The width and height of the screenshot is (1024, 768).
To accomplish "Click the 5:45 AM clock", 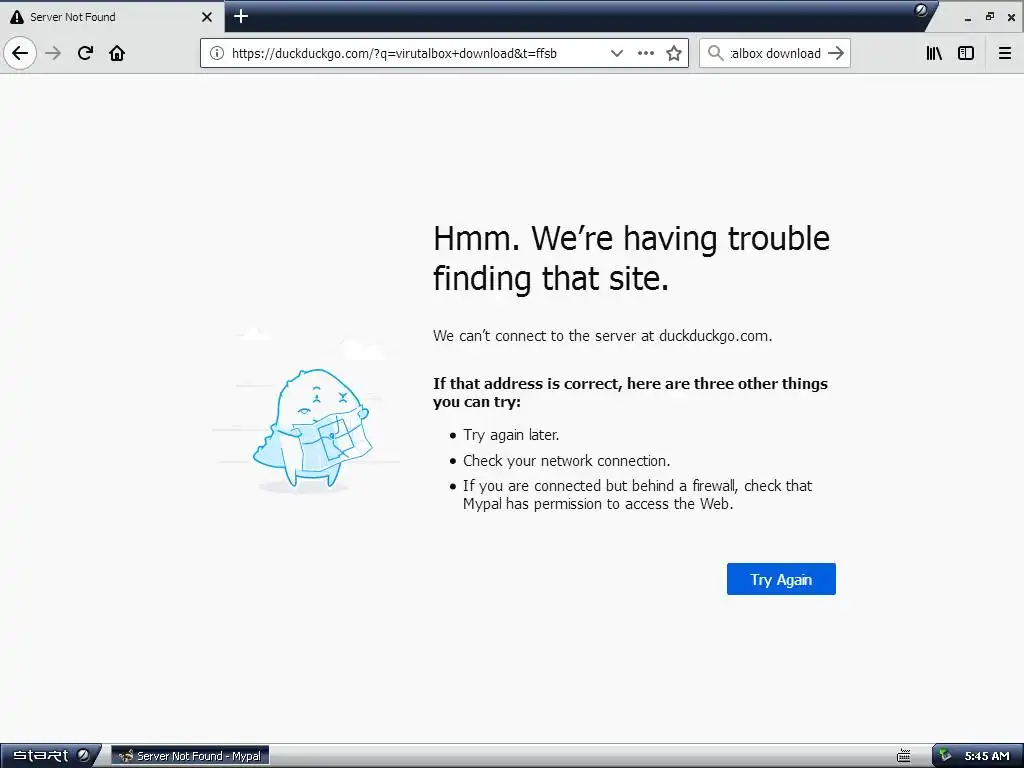I will 987,756.
